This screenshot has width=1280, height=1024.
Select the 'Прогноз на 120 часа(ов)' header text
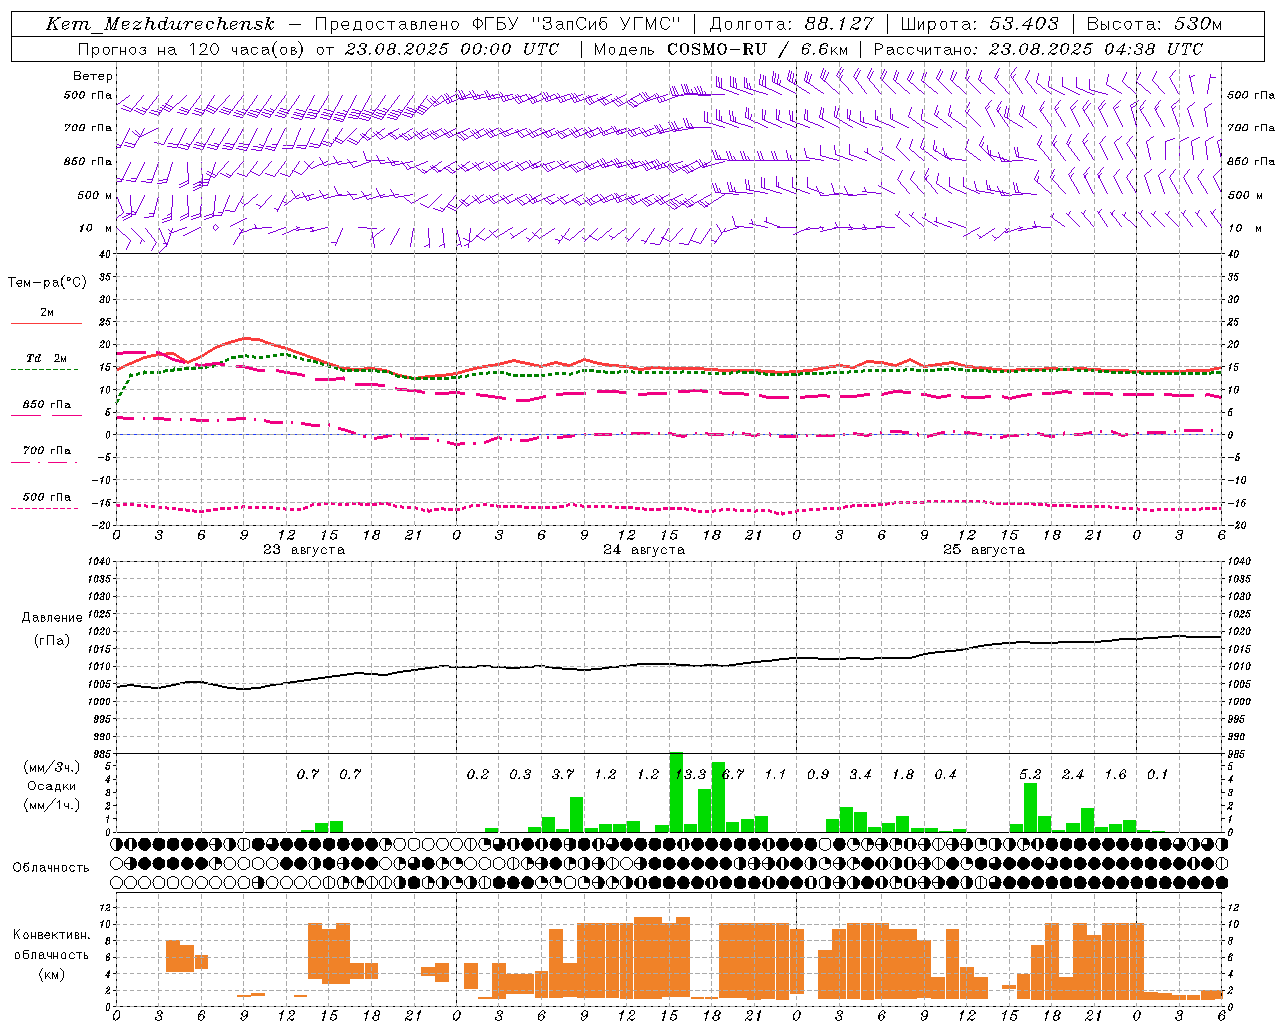click(x=191, y=49)
